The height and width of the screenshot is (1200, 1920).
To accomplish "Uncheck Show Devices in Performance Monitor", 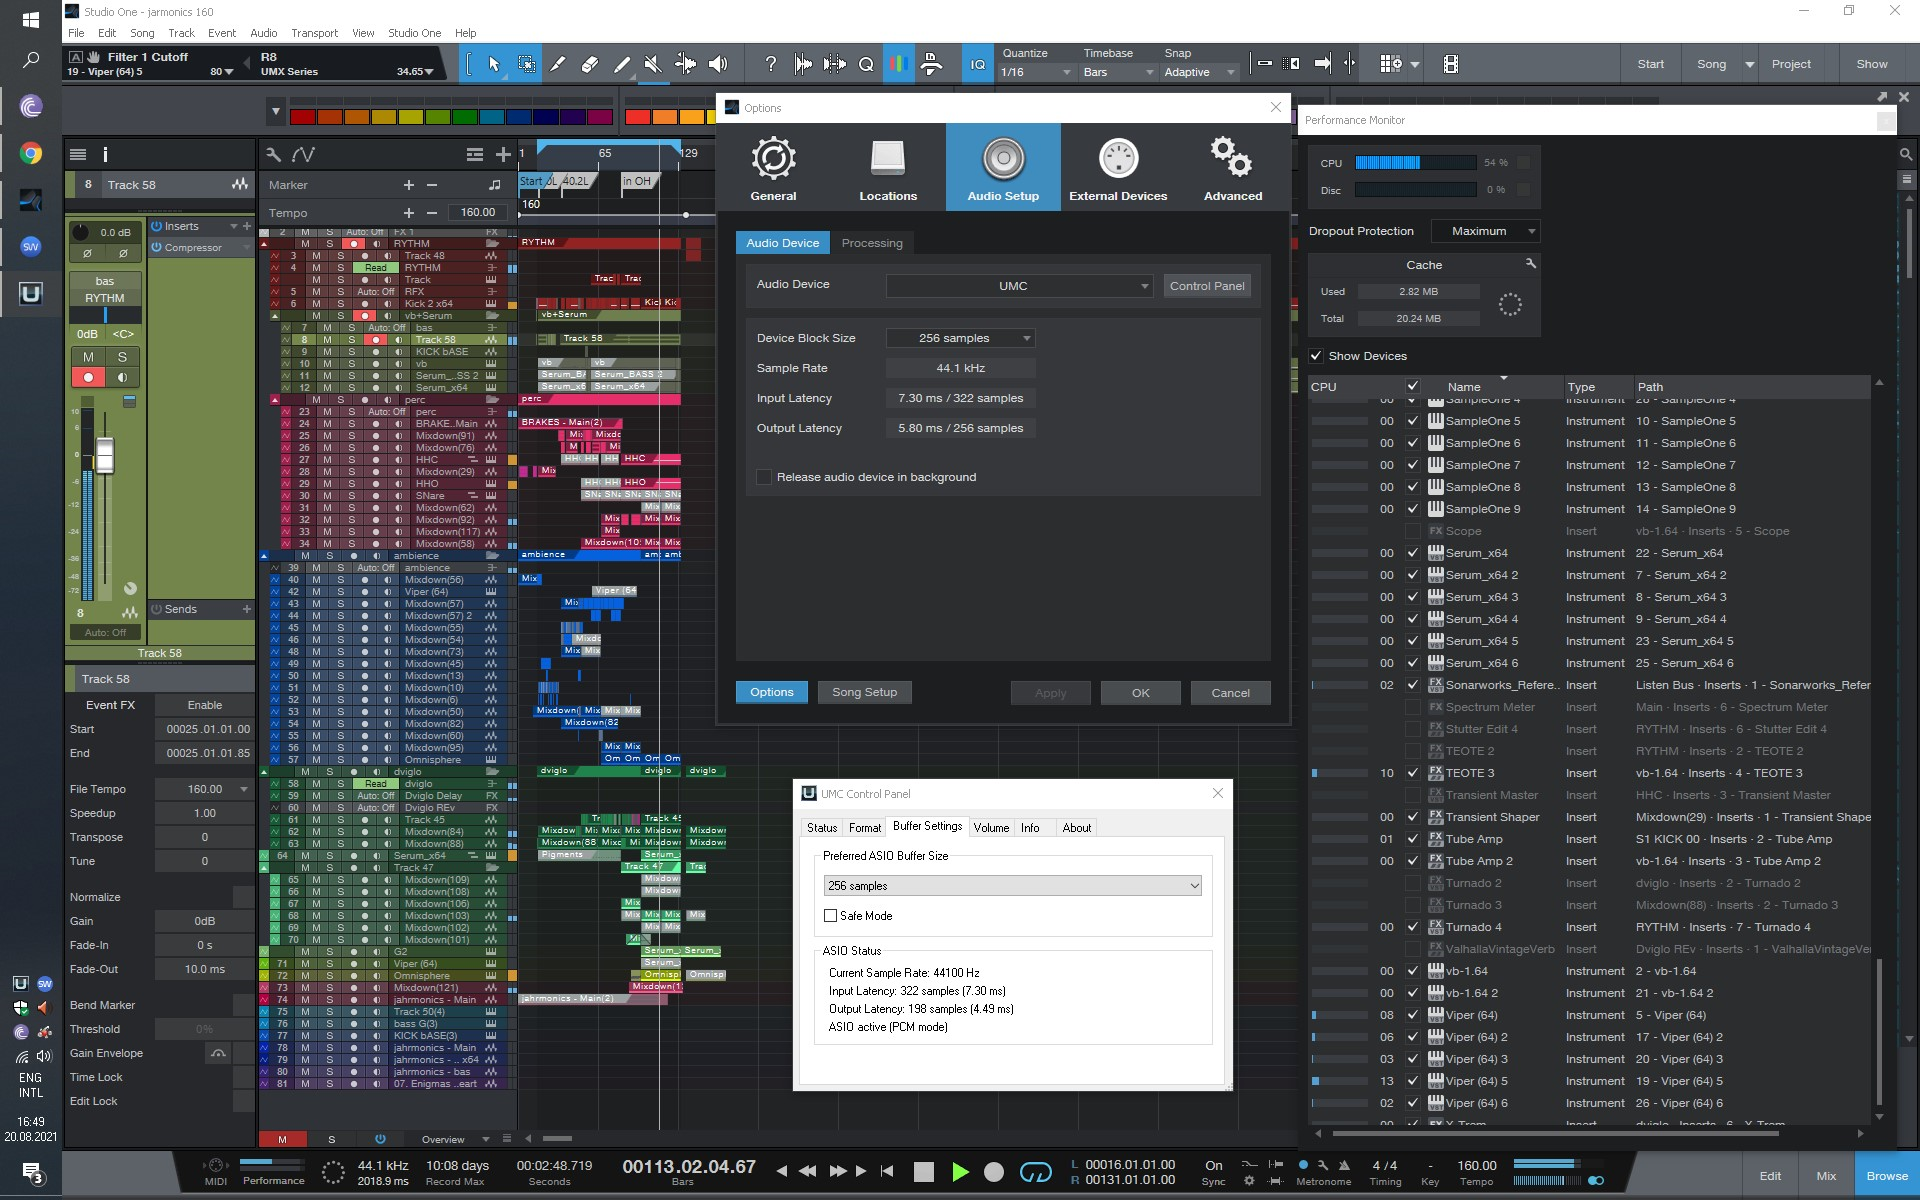I will click(x=1316, y=356).
